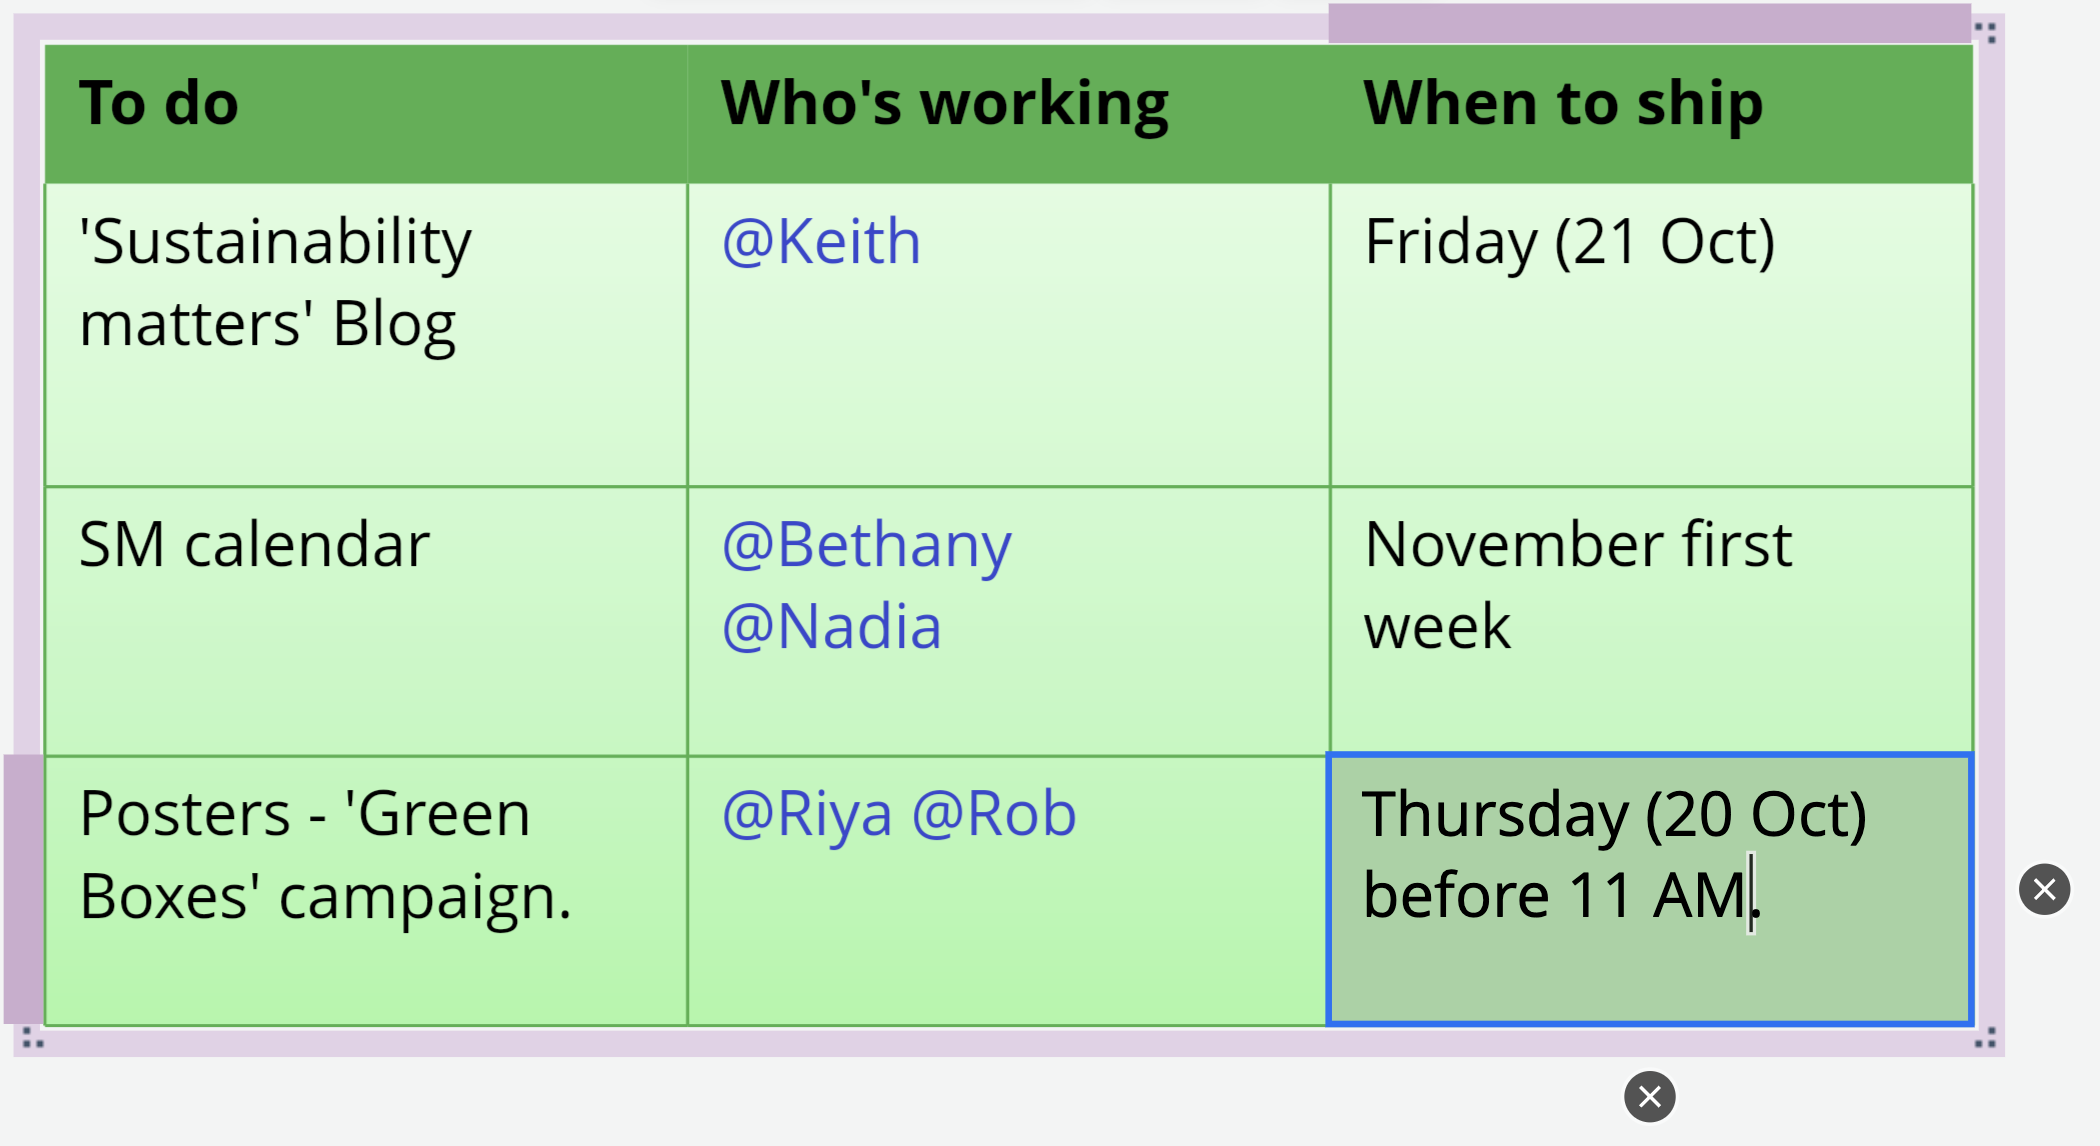Click the table's bottom-right corner handle
The height and width of the screenshot is (1146, 2100).
tap(1986, 1039)
